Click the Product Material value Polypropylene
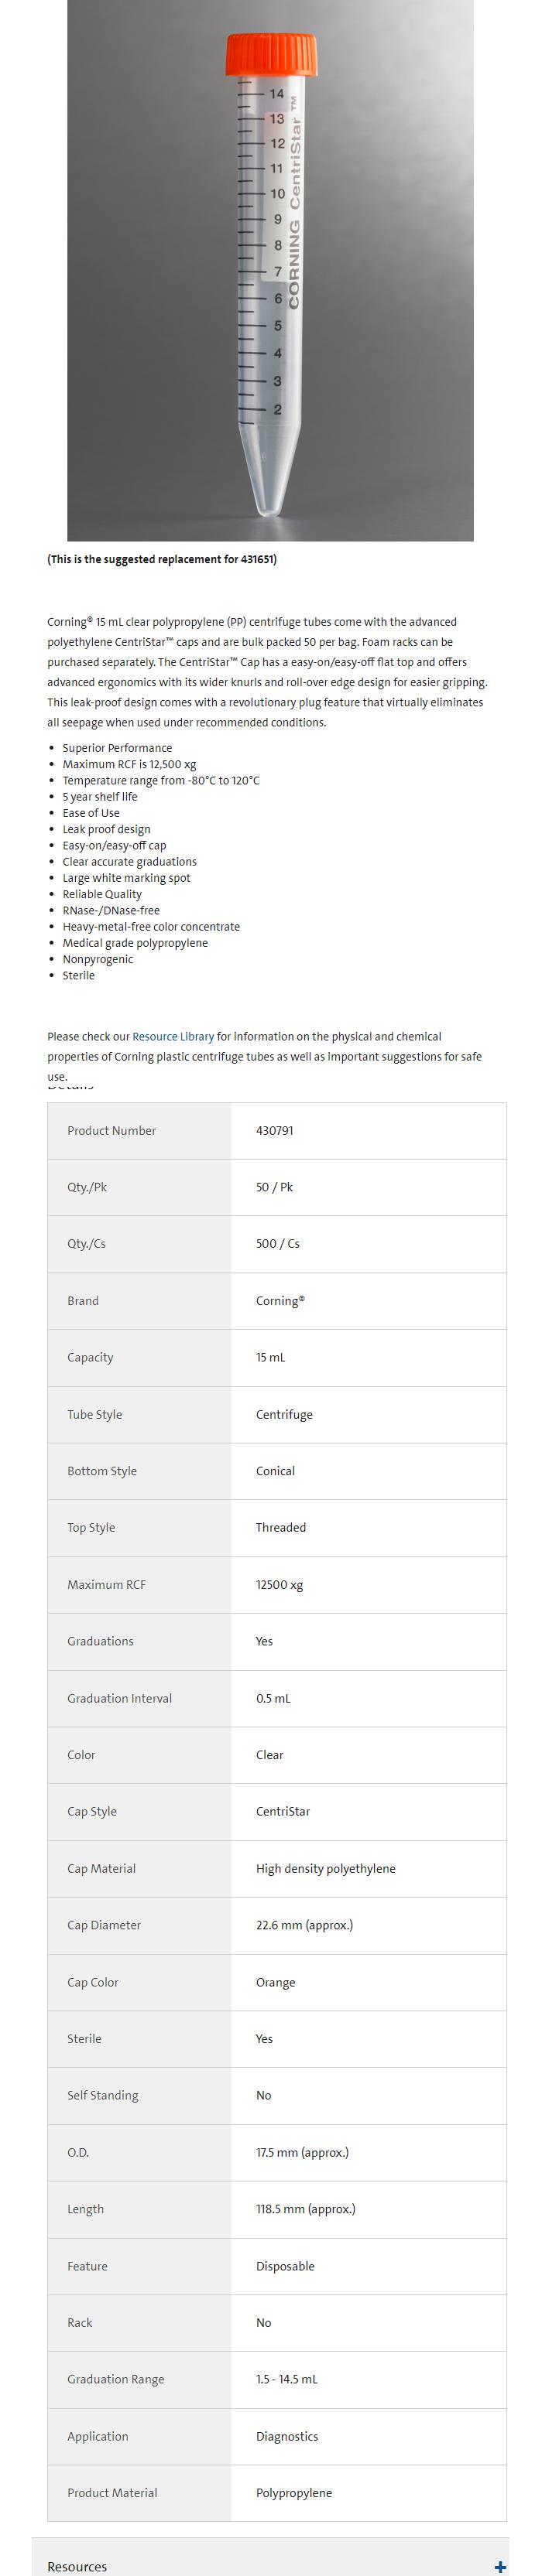This screenshot has width=542, height=2576. pyautogui.click(x=294, y=2492)
